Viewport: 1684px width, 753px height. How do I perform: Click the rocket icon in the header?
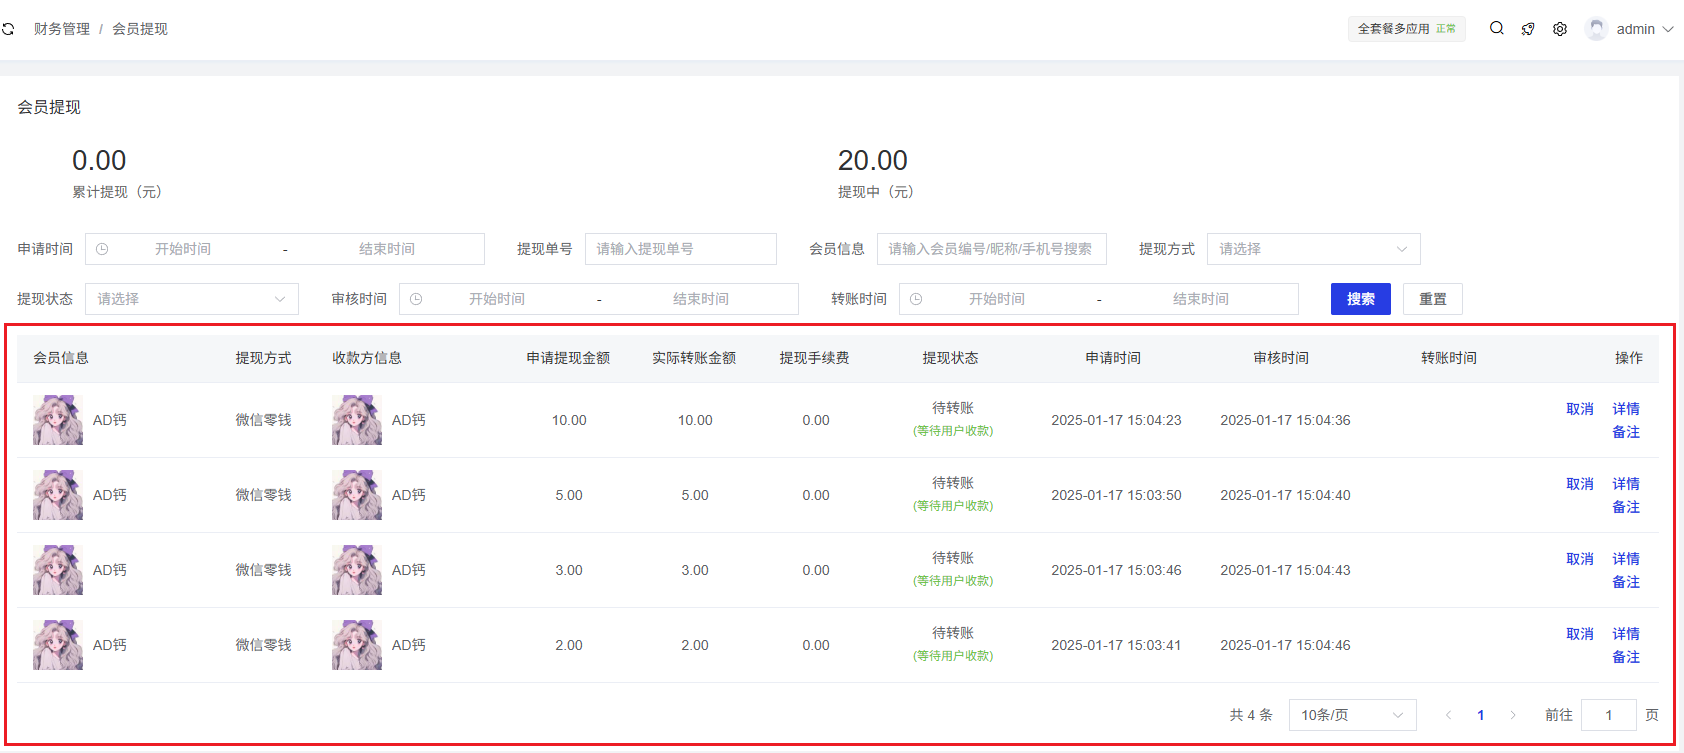click(1528, 29)
